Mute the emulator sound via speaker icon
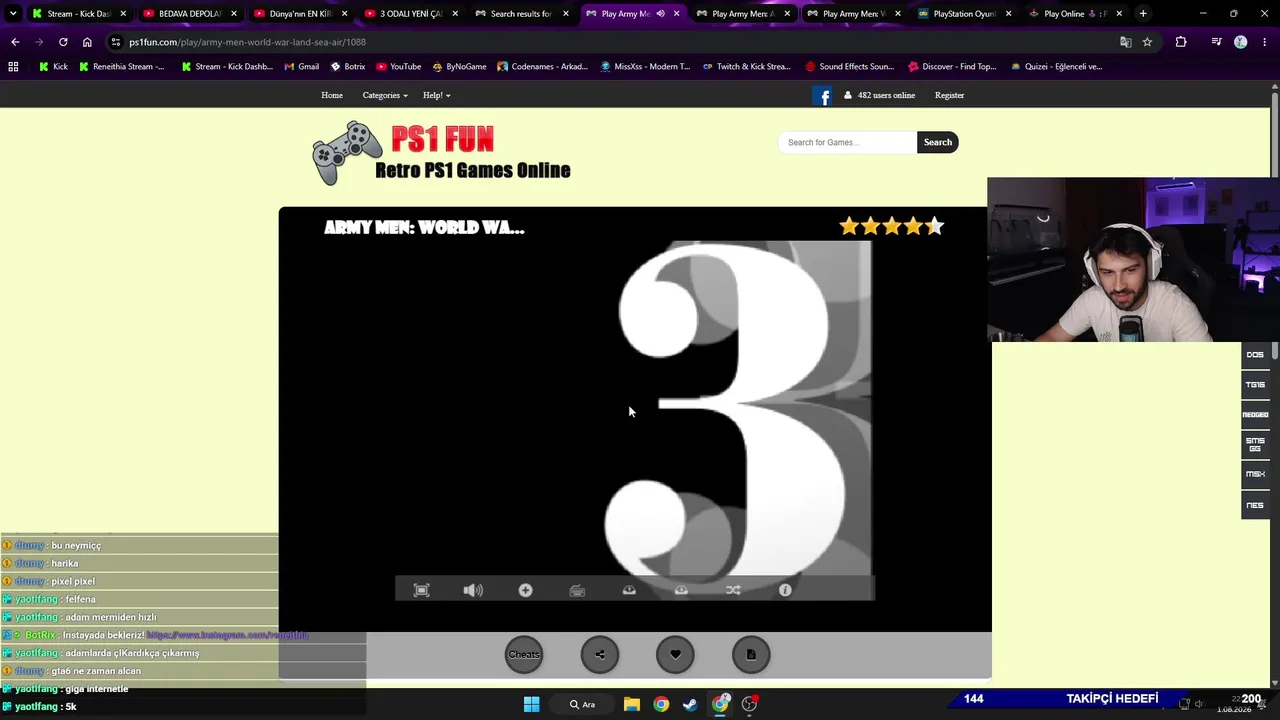Screen dimensions: 1280x720 473,590
